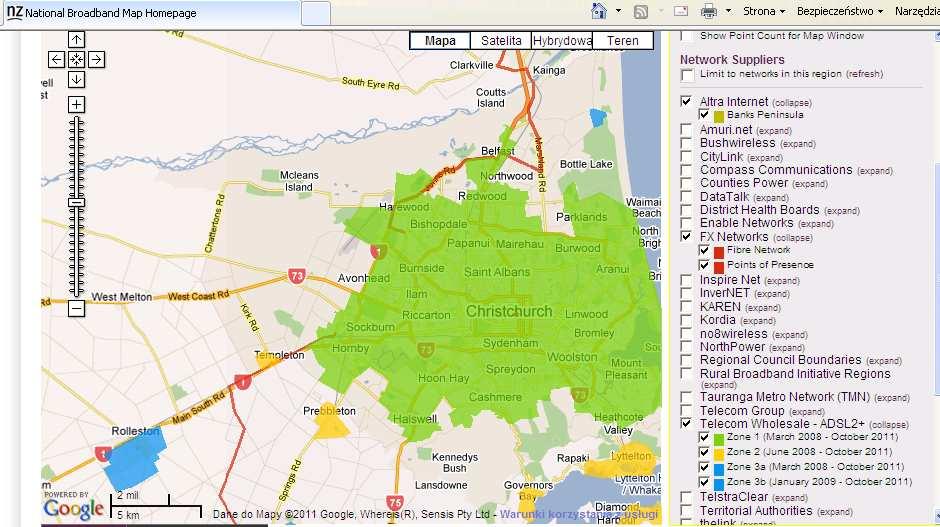Image resolution: width=940 pixels, height=527 pixels.
Task: Uncheck Zone 3a (March 2008 - October 2011)
Action: (x=704, y=467)
